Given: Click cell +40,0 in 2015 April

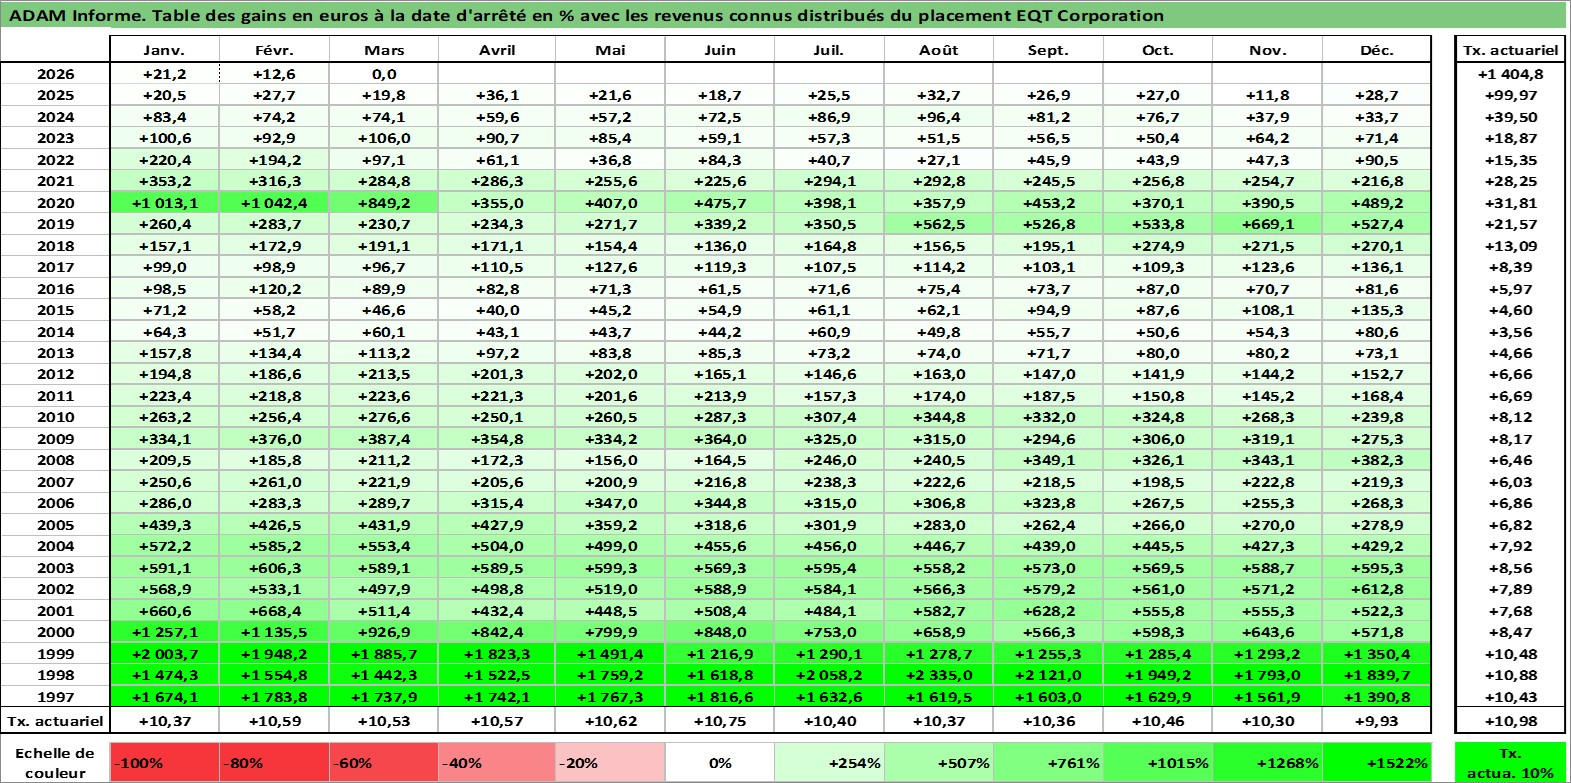Looking at the screenshot, I should click(x=497, y=310).
